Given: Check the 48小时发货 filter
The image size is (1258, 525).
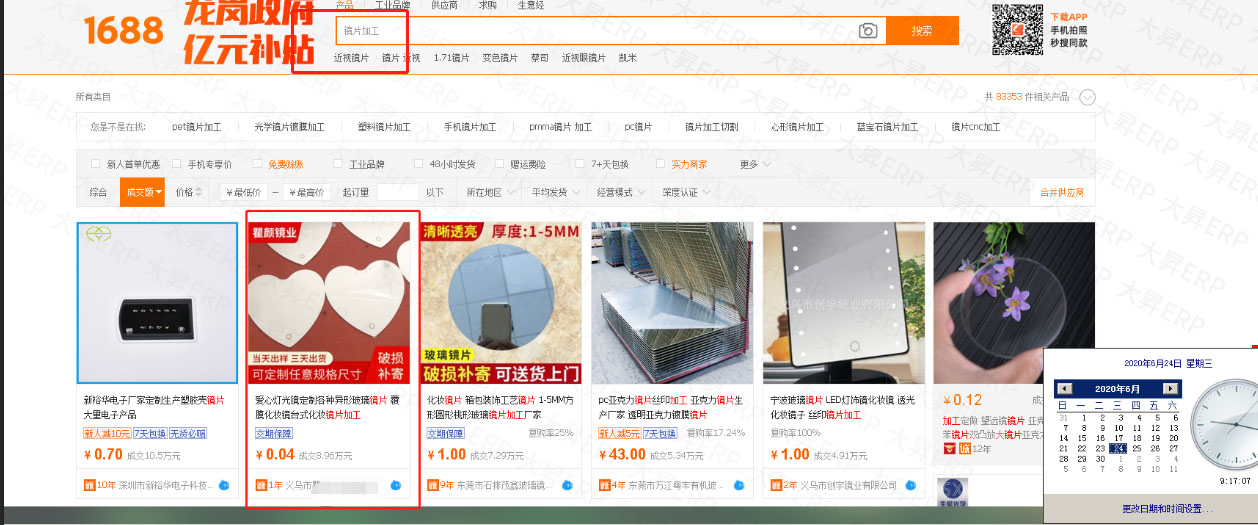Looking at the screenshot, I should point(417,164).
